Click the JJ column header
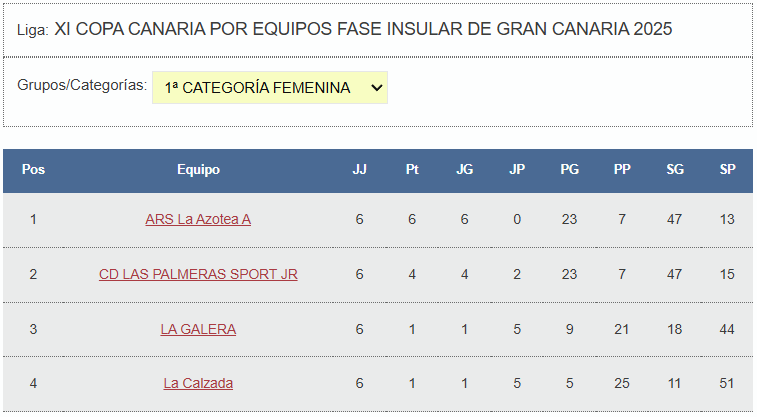This screenshot has height=417, width=757. point(359,170)
